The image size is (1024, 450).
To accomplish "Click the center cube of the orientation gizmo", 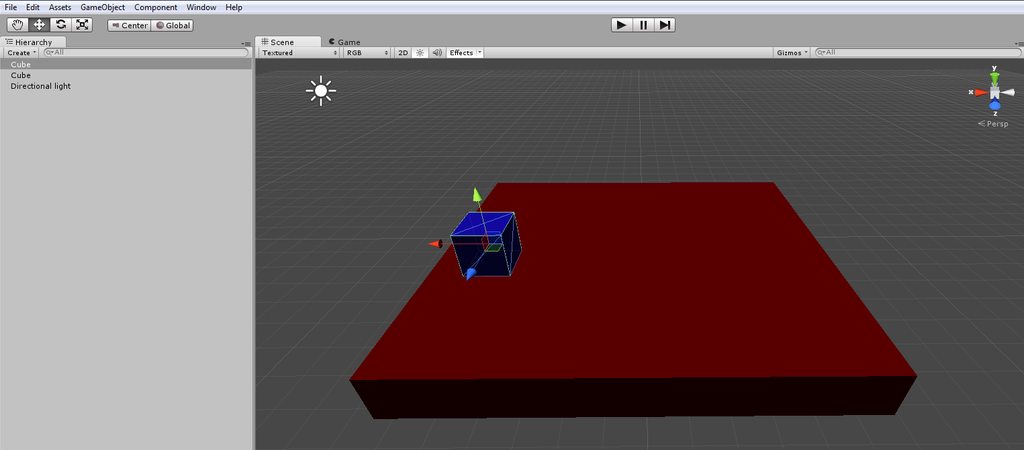I will pyautogui.click(x=995, y=93).
